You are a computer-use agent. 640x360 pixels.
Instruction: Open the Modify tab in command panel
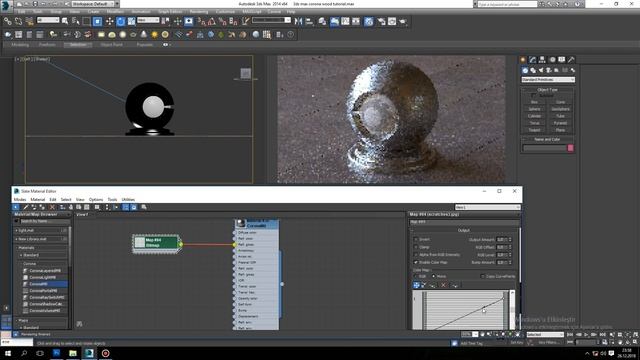[x=532, y=60]
